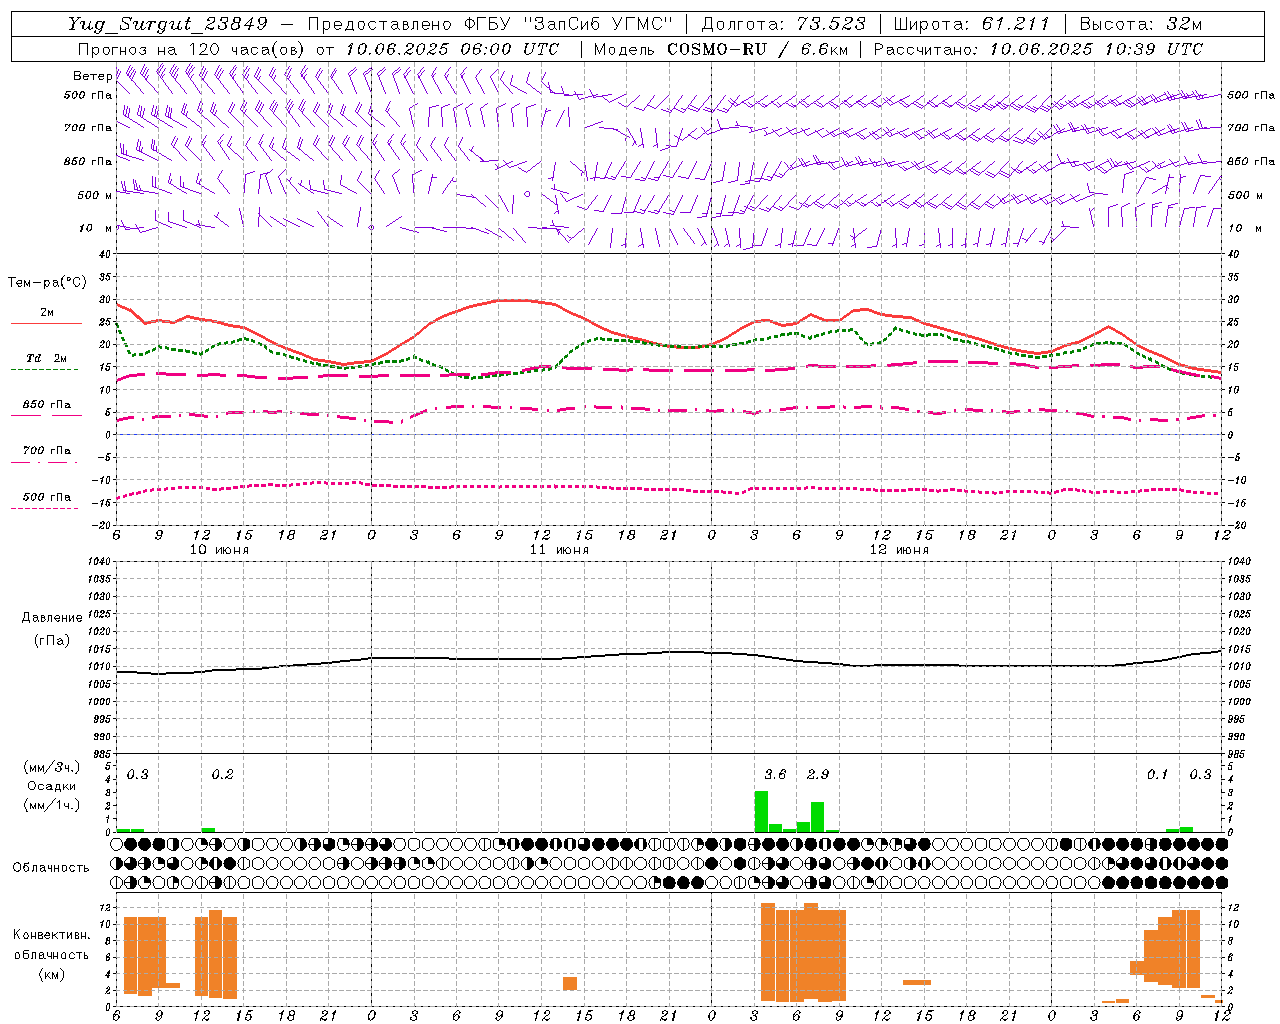Click the Прогноз на 120 часа(ов) text

(192, 49)
